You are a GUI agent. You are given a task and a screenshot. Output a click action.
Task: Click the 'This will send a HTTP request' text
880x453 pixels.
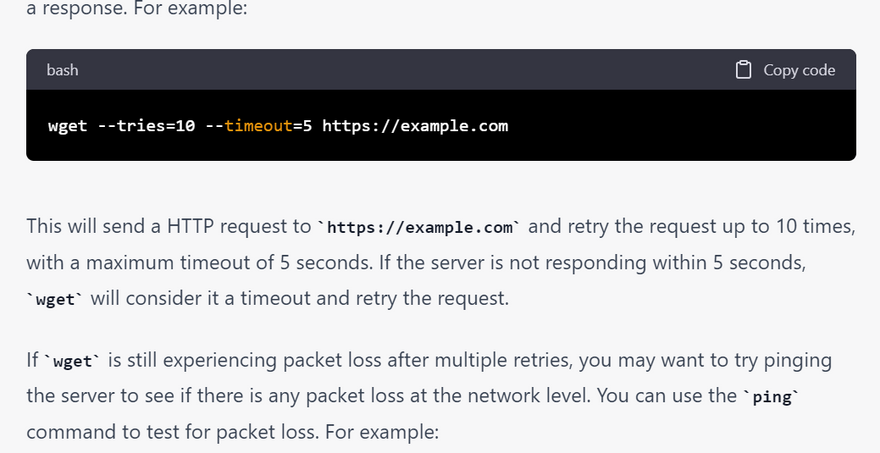tap(168, 227)
